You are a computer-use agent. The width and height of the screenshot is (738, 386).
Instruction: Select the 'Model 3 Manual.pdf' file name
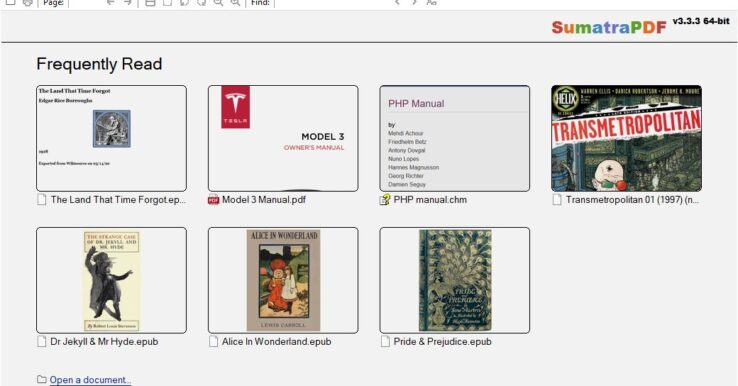pos(264,200)
